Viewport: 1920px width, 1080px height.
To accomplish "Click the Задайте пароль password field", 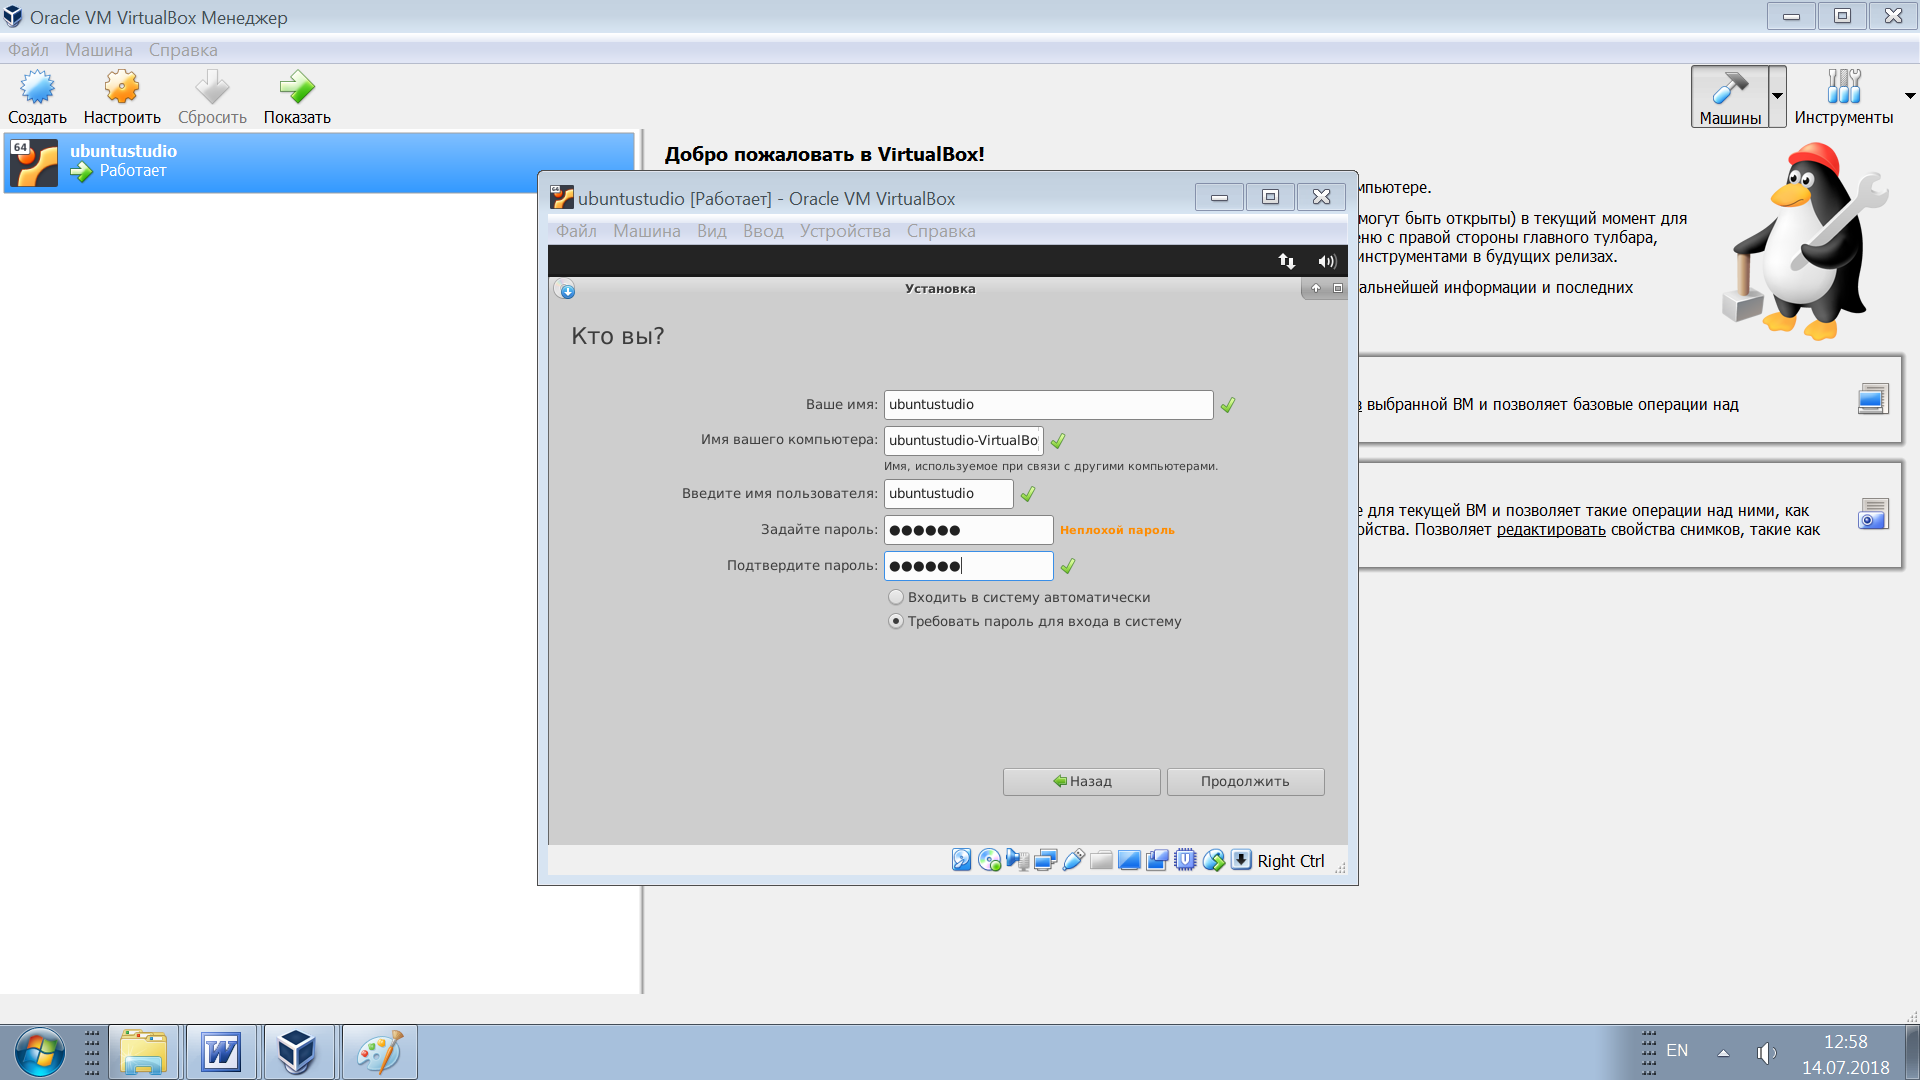I will [968, 530].
